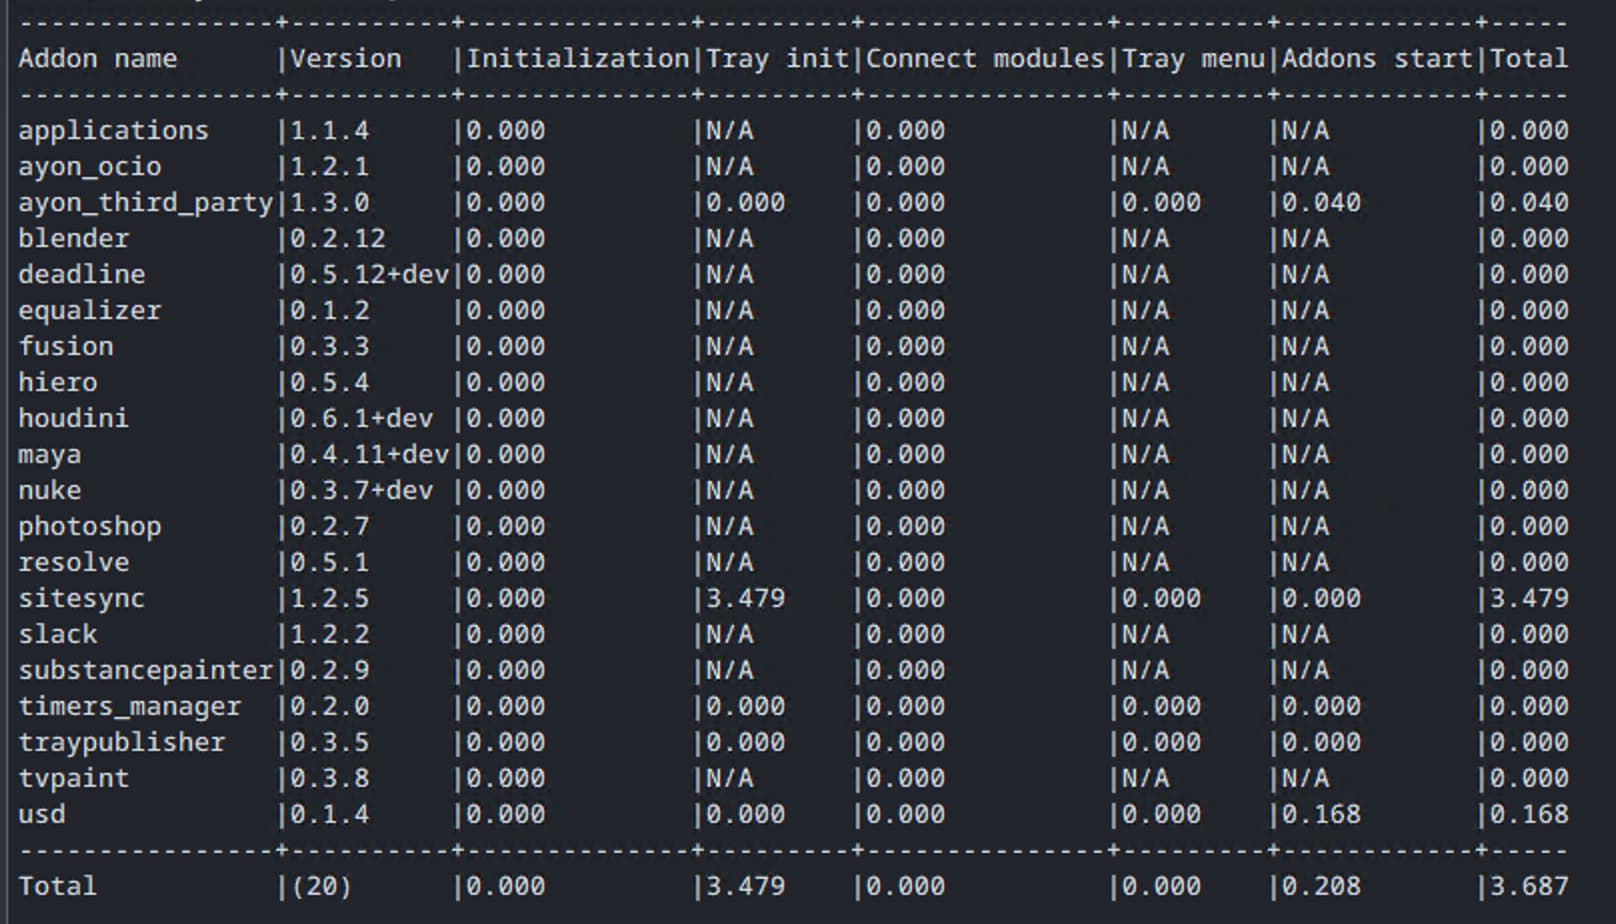Click the 'Initialization' column header

[x=578, y=59]
